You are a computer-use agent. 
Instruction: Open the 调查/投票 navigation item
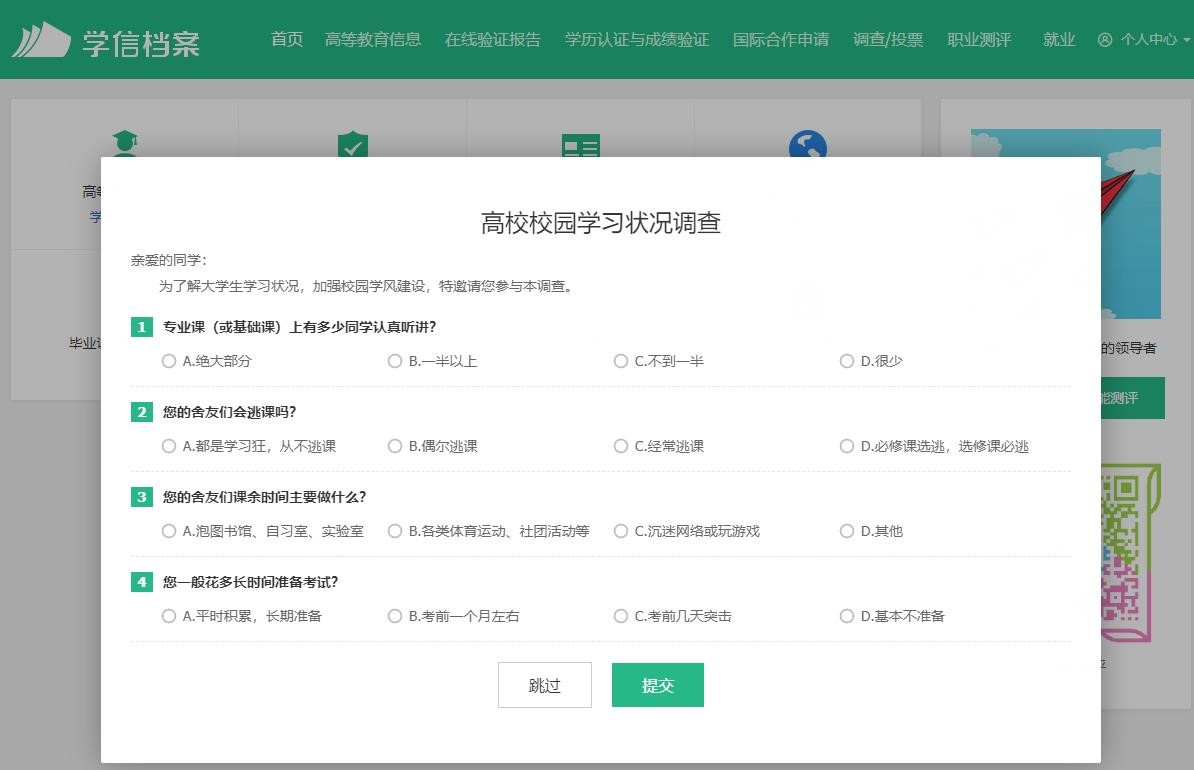[887, 40]
